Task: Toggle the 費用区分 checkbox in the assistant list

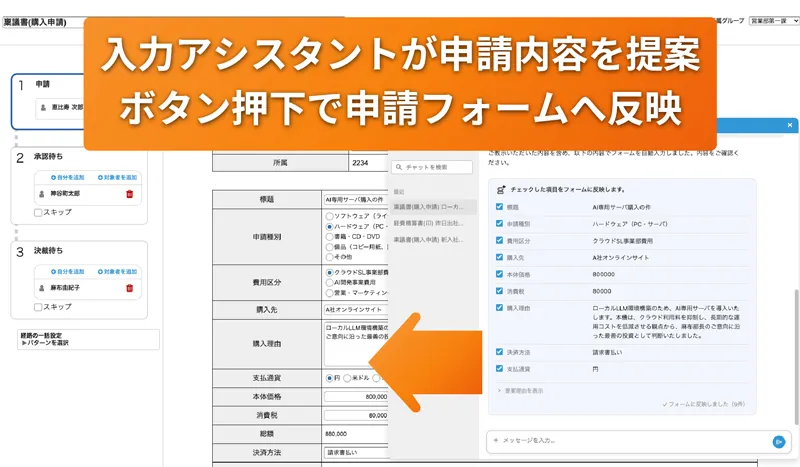Action: coord(499,240)
